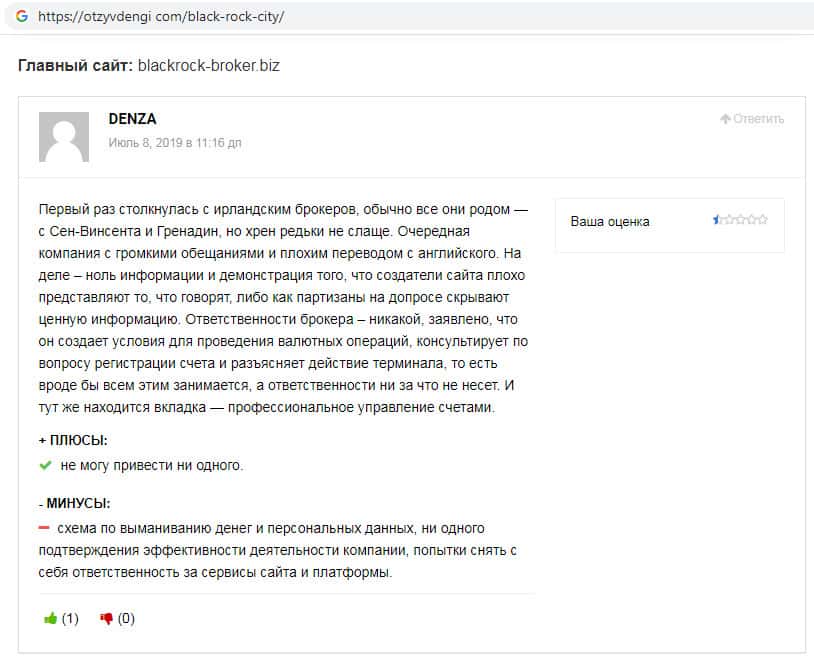Click the dislike count (0)
814x670 pixels.
click(x=126, y=618)
